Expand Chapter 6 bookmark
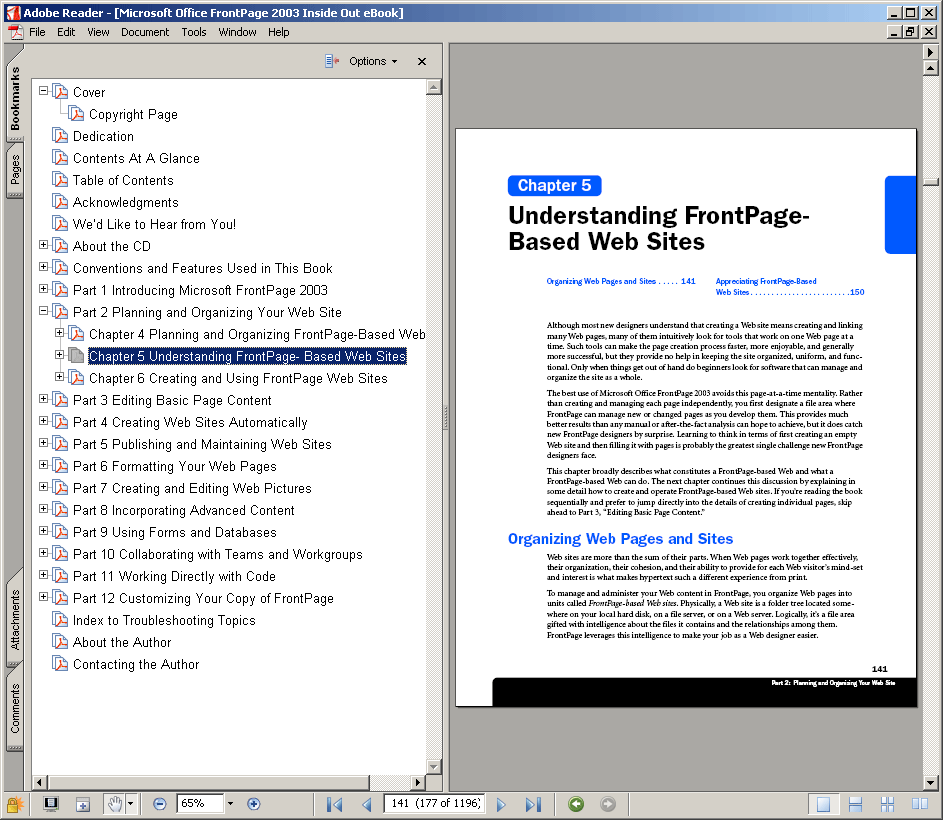 [x=60, y=377]
